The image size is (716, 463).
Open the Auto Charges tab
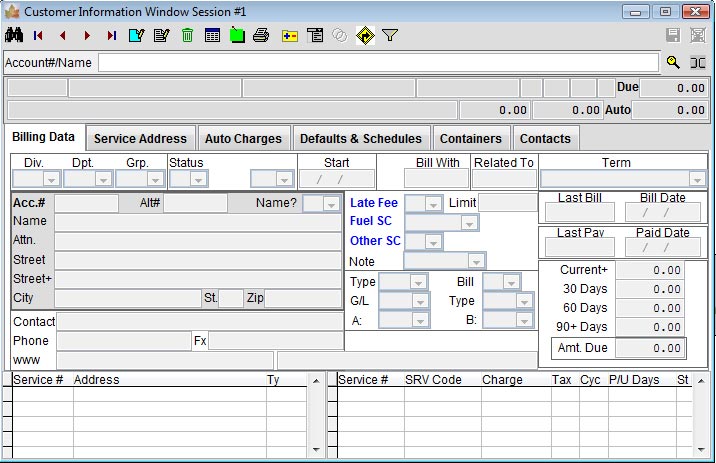point(243,139)
